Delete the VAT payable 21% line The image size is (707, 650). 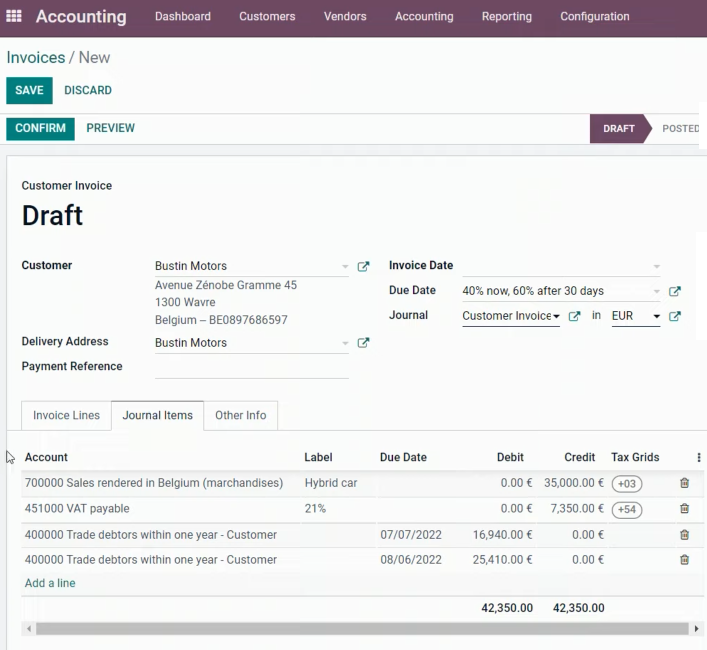pos(684,508)
